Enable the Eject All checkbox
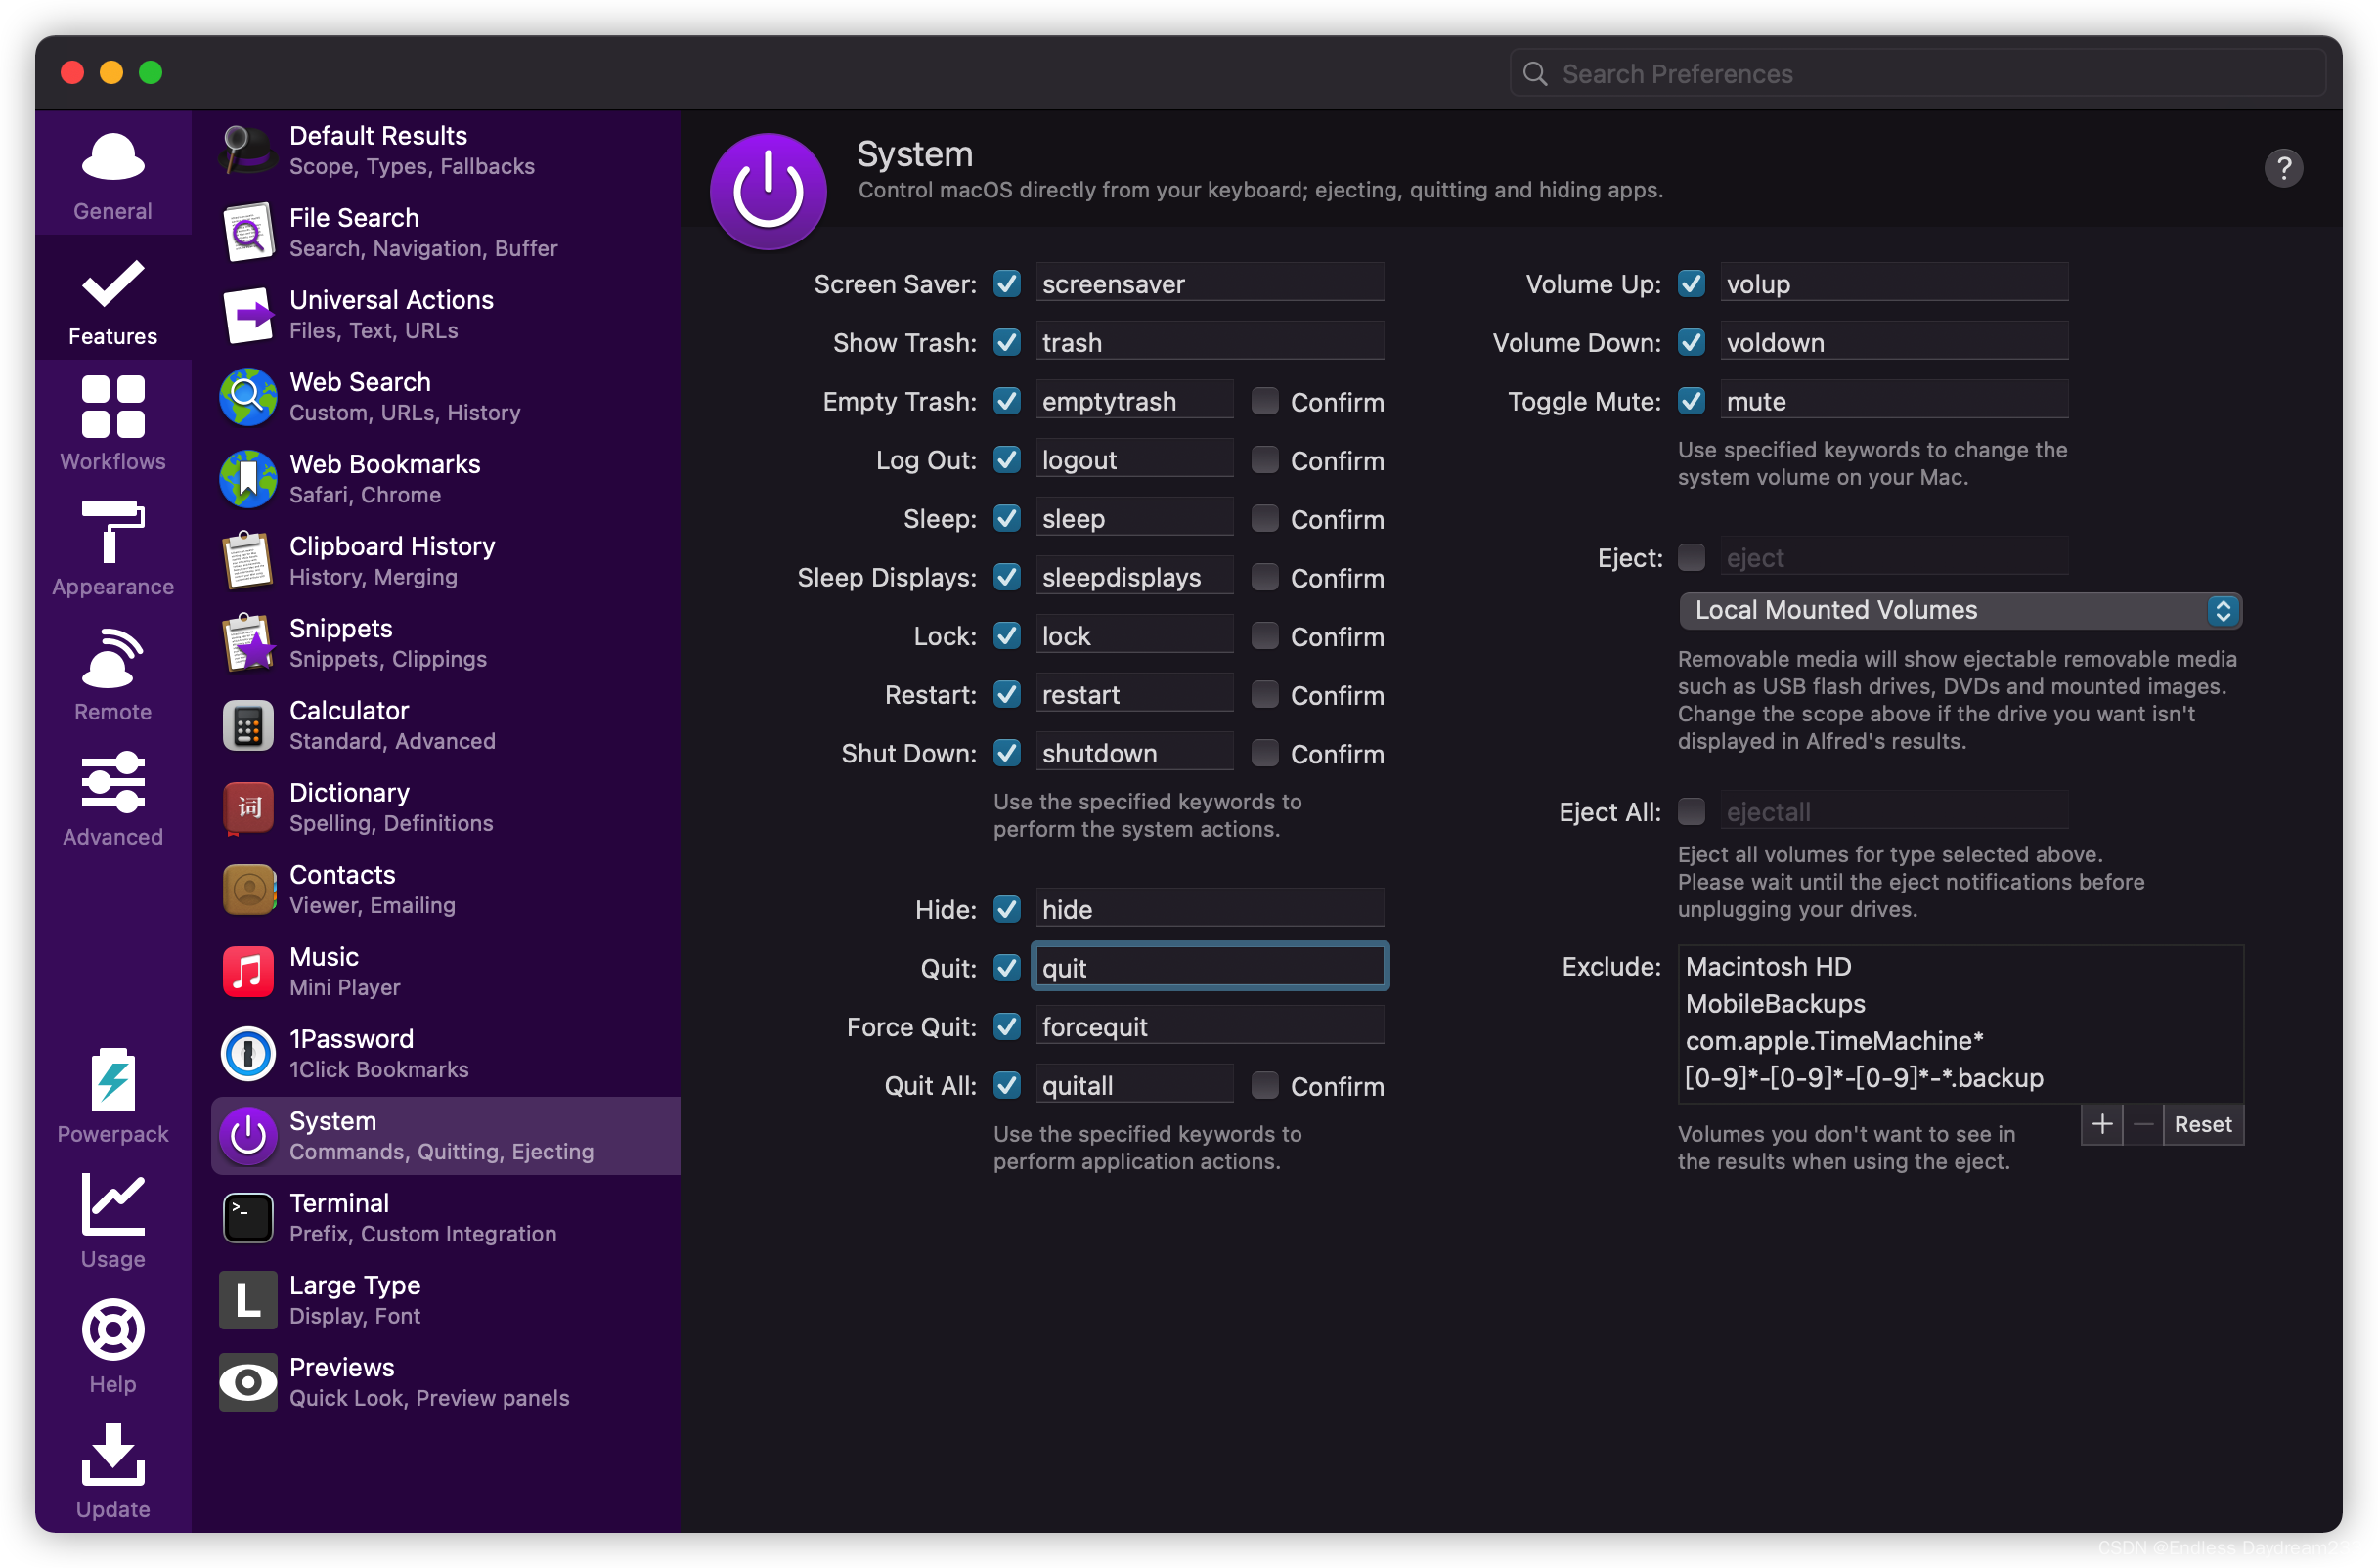Image resolution: width=2378 pixels, height=1568 pixels. coord(1691,811)
